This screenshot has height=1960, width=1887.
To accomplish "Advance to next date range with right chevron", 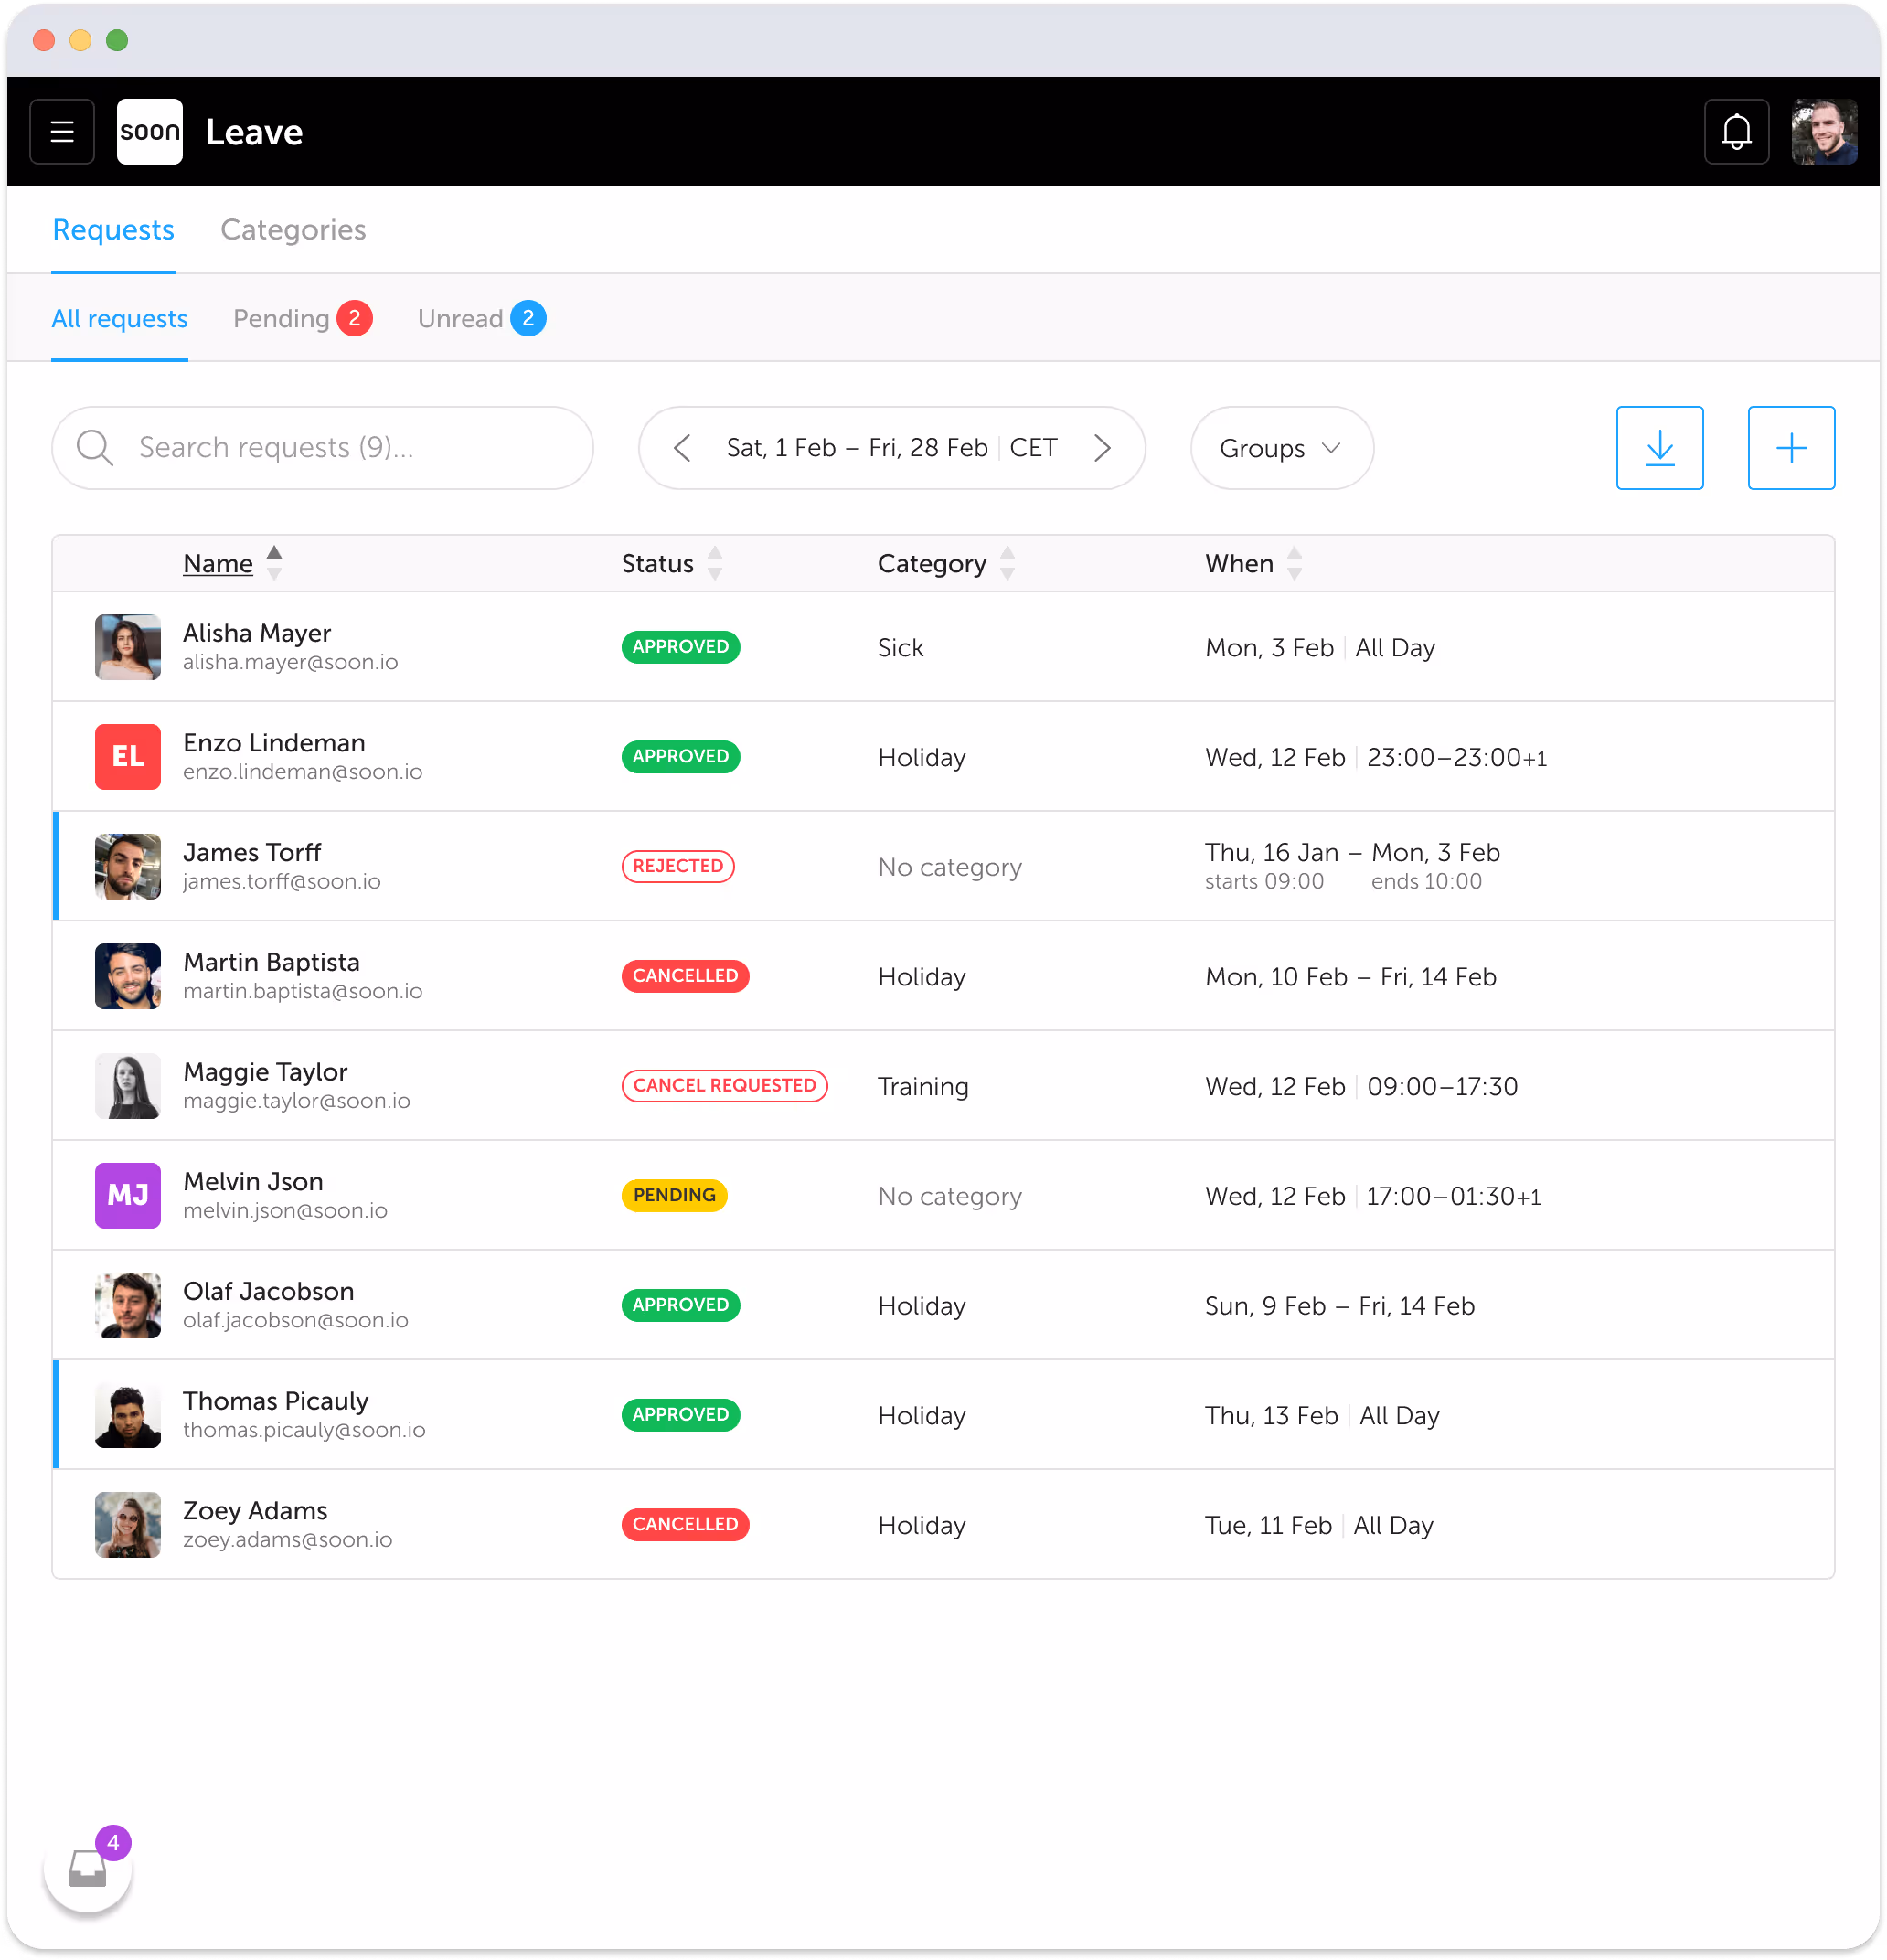I will pos(1103,448).
